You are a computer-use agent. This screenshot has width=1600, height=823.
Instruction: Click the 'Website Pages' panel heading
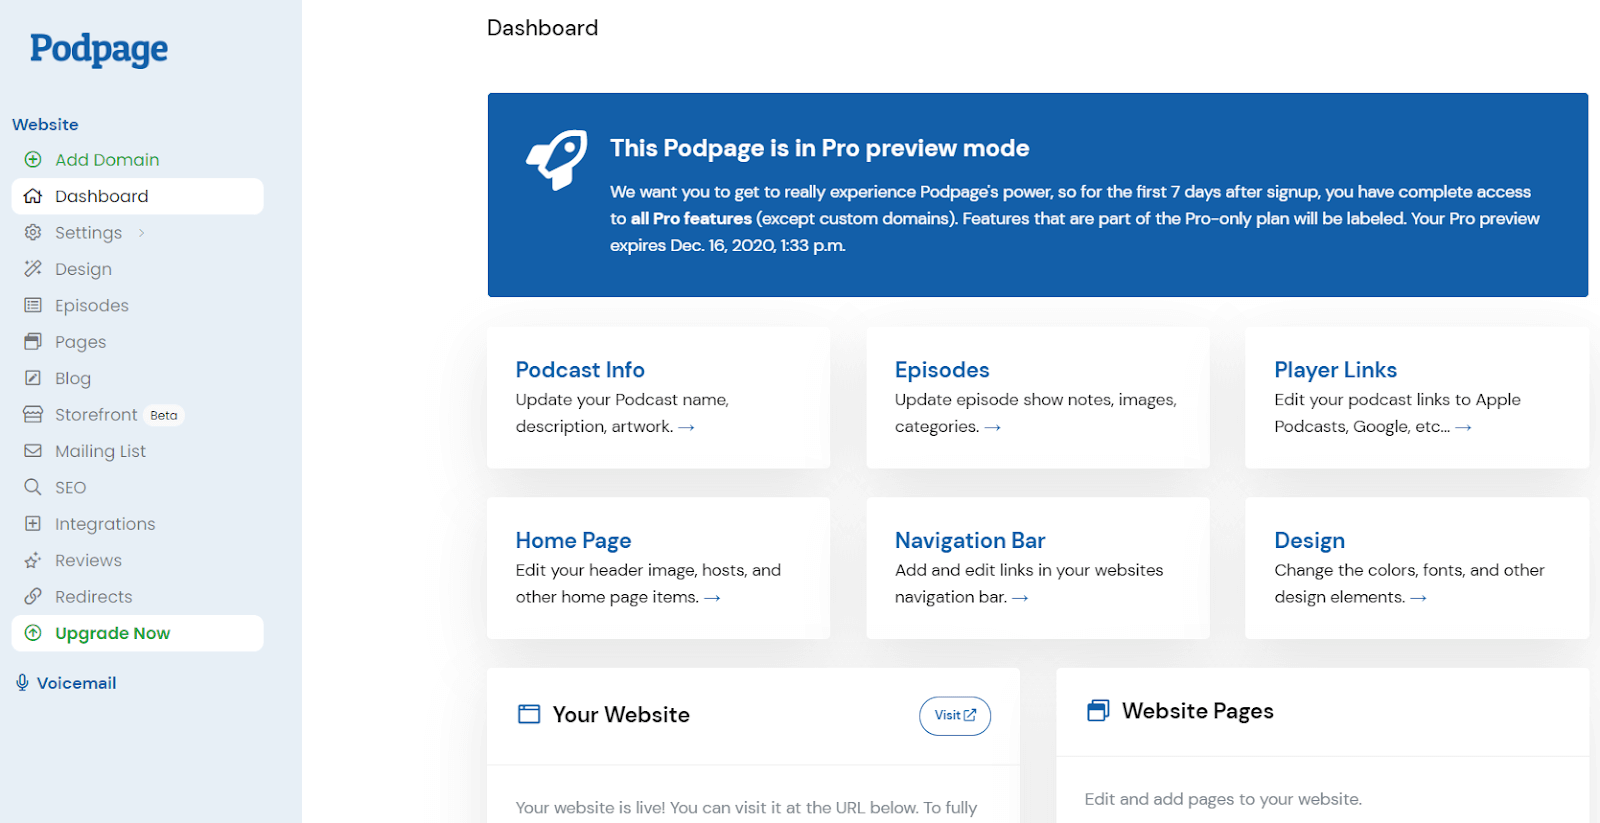1197,711
